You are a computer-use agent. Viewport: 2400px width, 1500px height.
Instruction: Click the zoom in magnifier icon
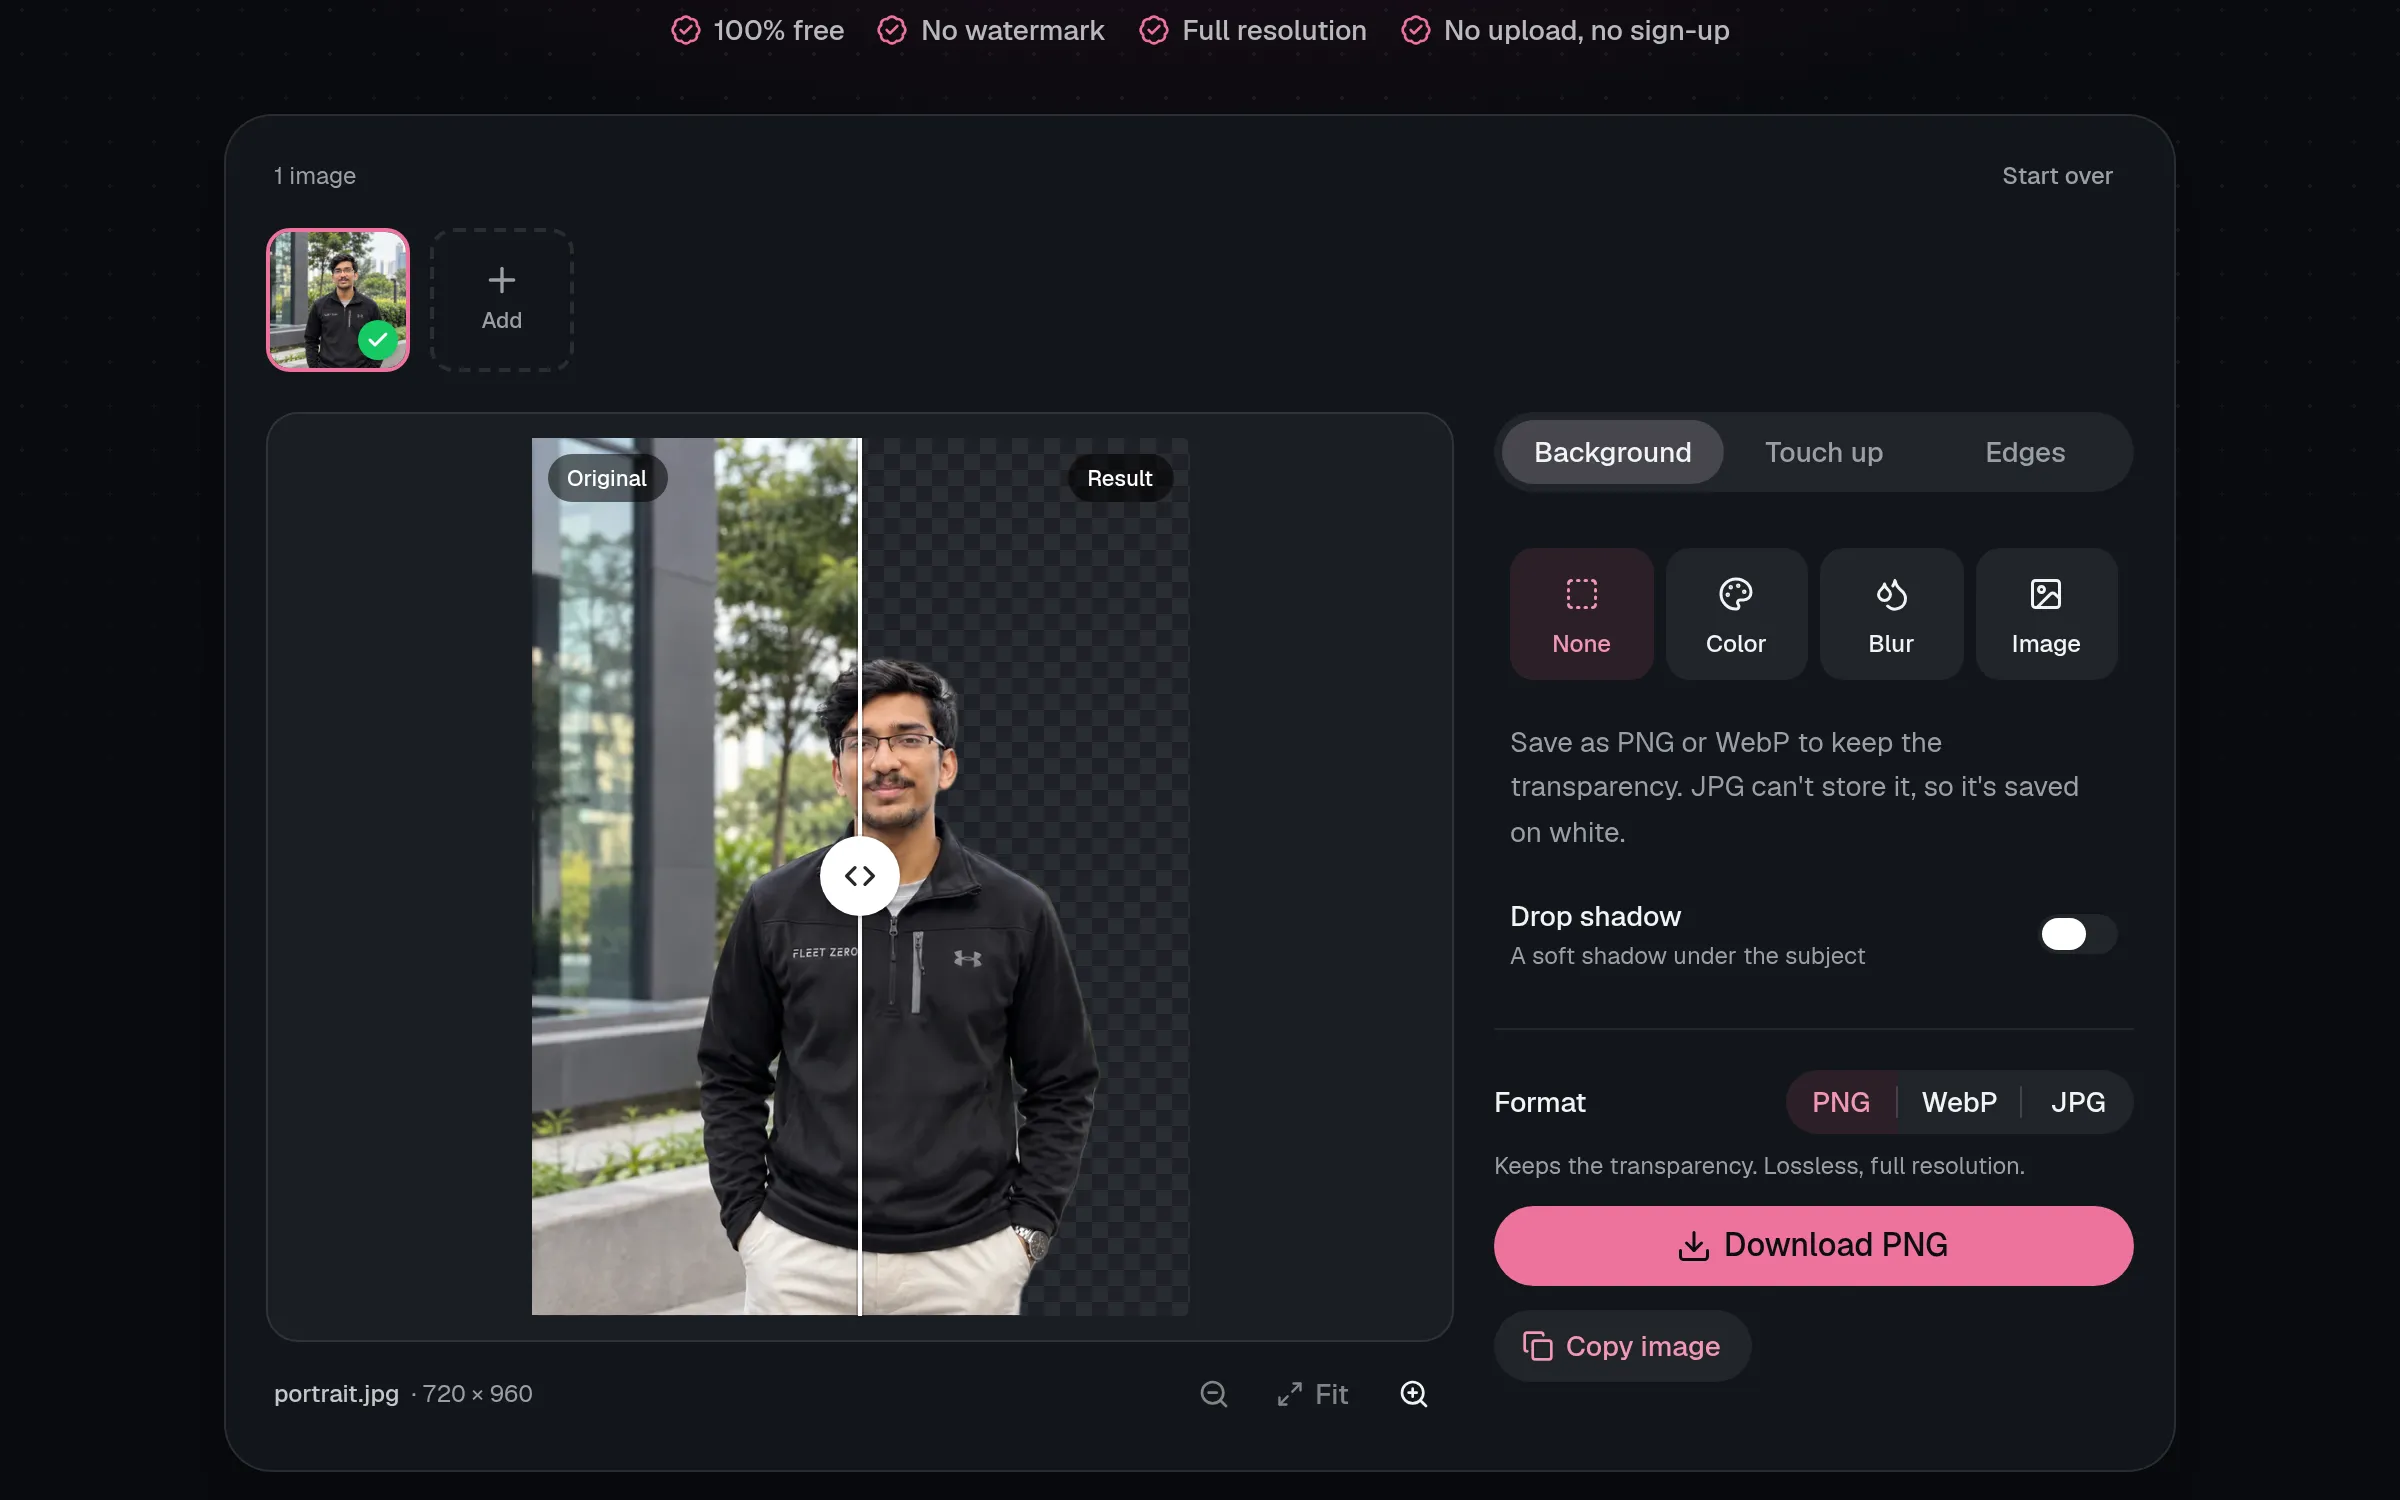click(1413, 1394)
